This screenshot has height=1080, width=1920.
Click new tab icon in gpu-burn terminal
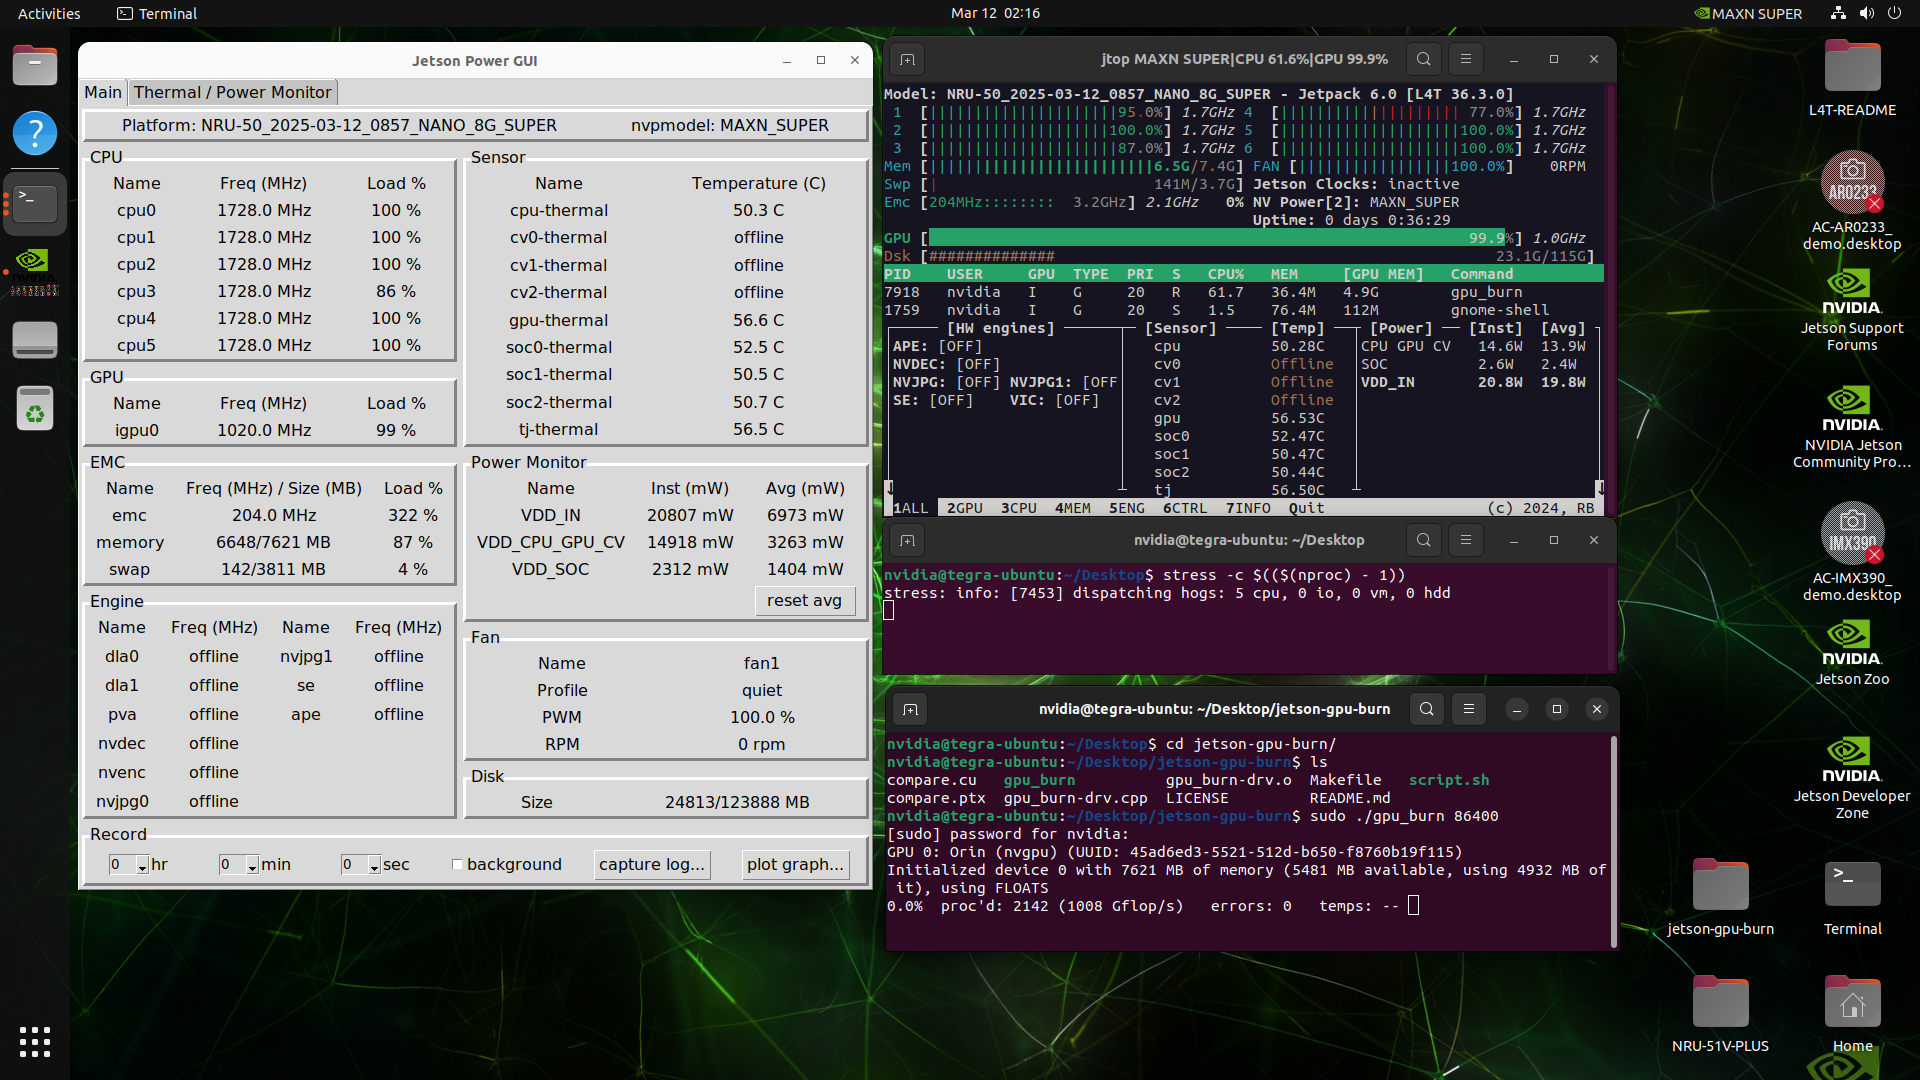coord(910,709)
